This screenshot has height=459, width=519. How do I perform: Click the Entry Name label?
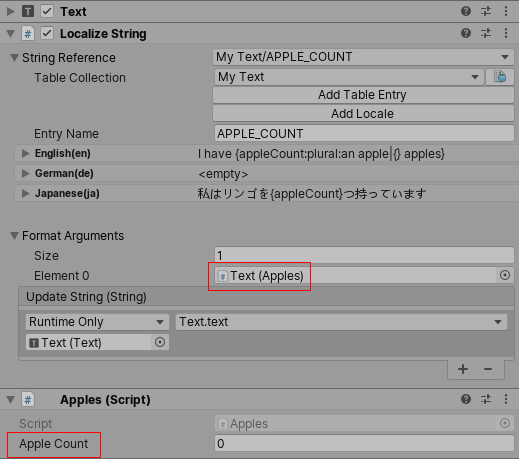66,134
